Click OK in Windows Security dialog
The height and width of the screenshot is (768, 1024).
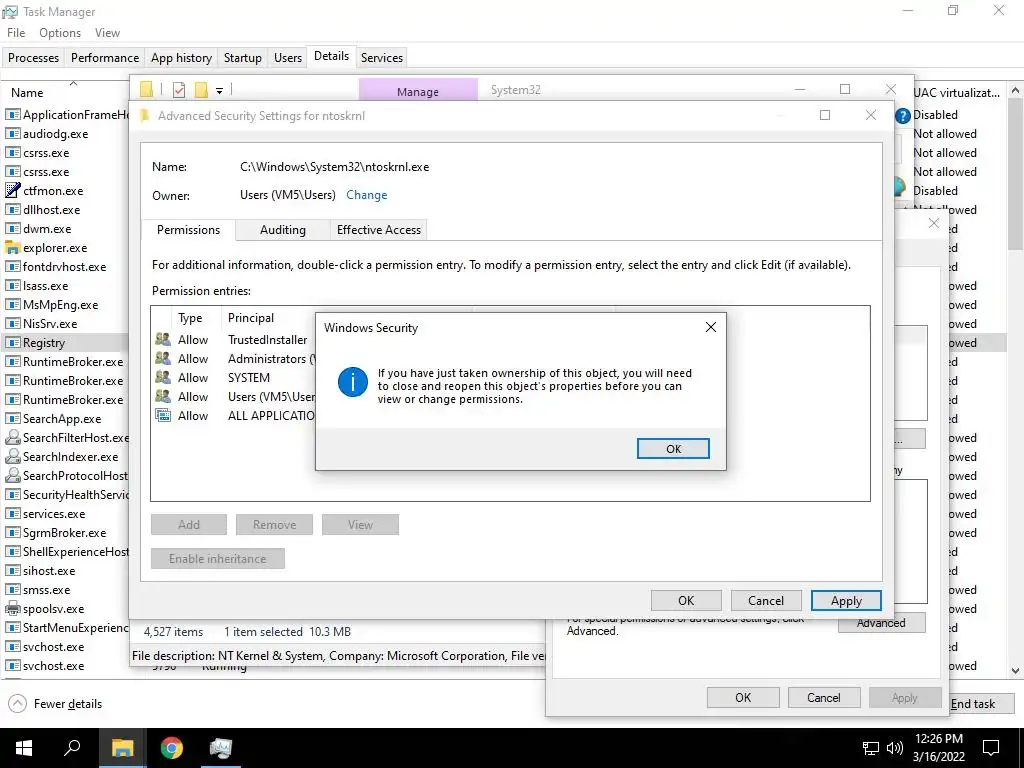[x=673, y=449]
